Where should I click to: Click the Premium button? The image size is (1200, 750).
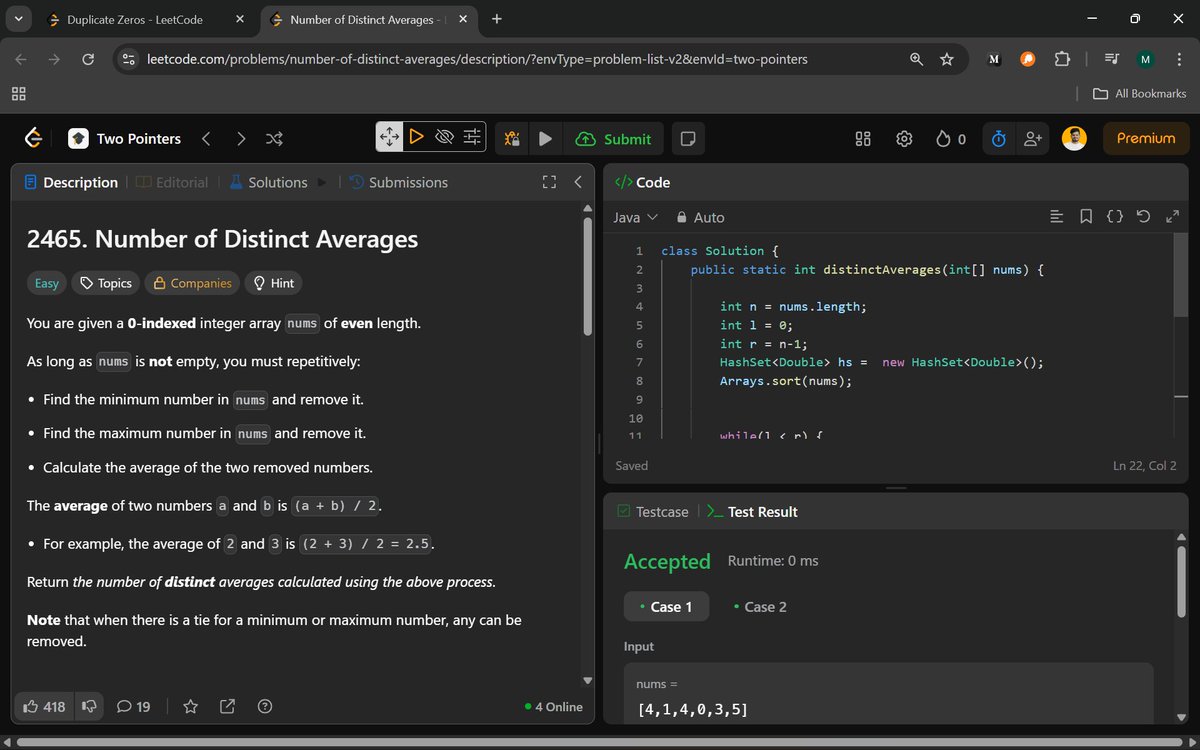pos(1146,139)
